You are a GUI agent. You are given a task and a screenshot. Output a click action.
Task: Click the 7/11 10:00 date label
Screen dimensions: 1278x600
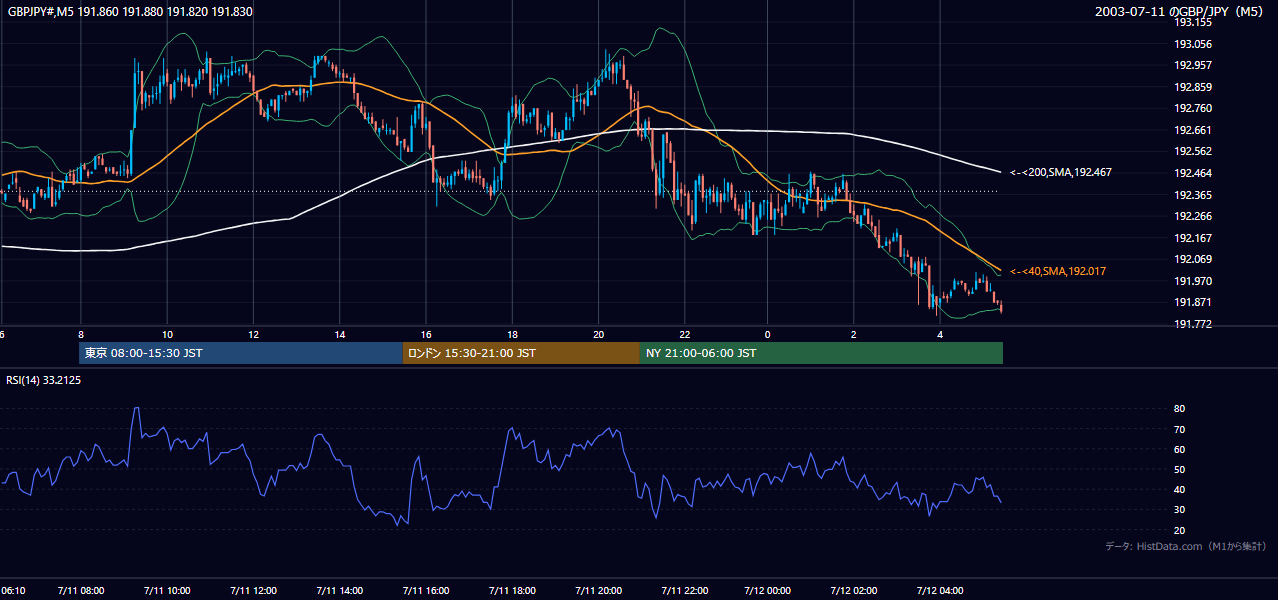coord(167,590)
